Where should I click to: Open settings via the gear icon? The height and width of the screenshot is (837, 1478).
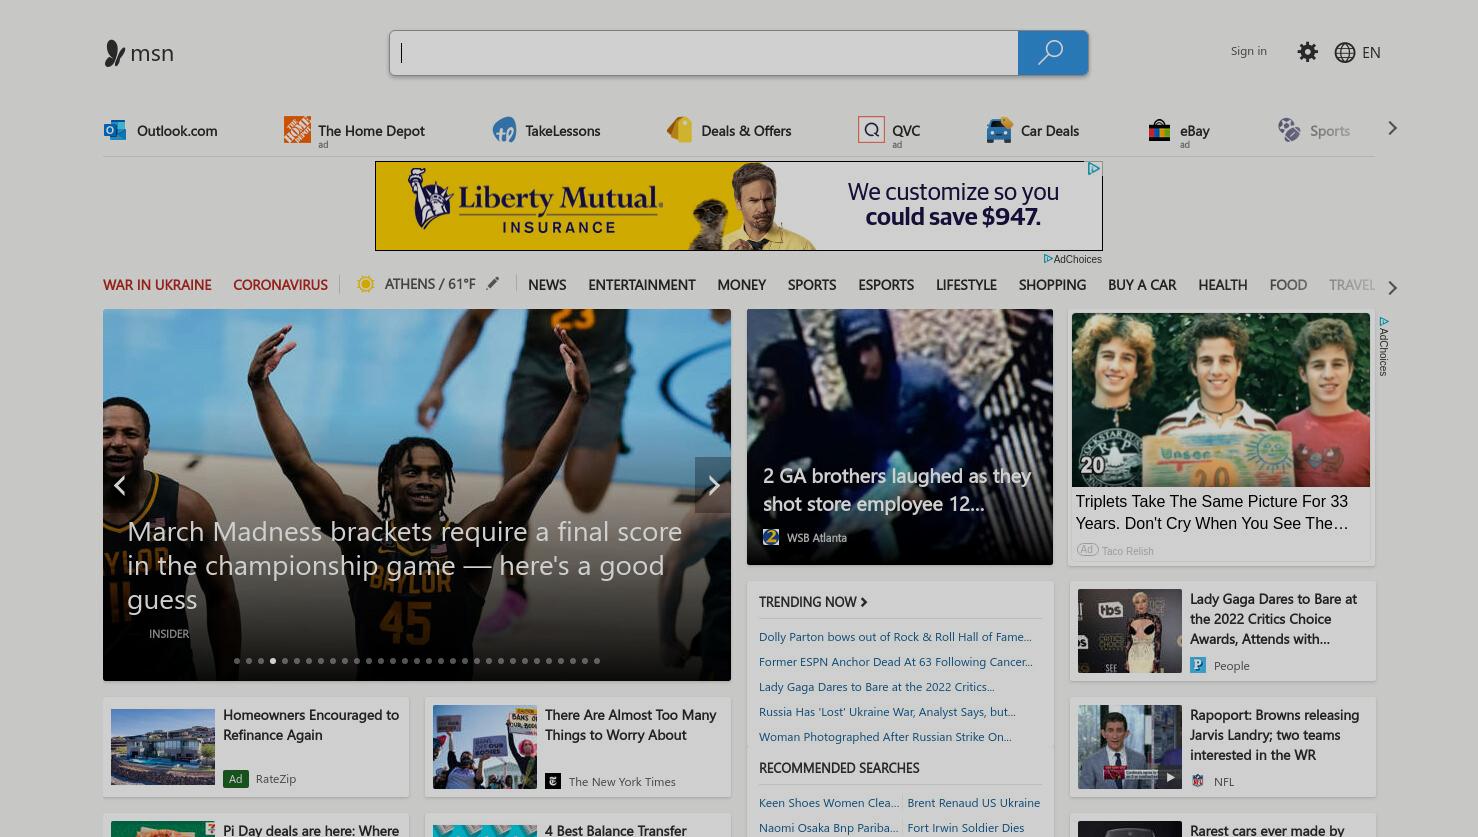(x=1307, y=52)
